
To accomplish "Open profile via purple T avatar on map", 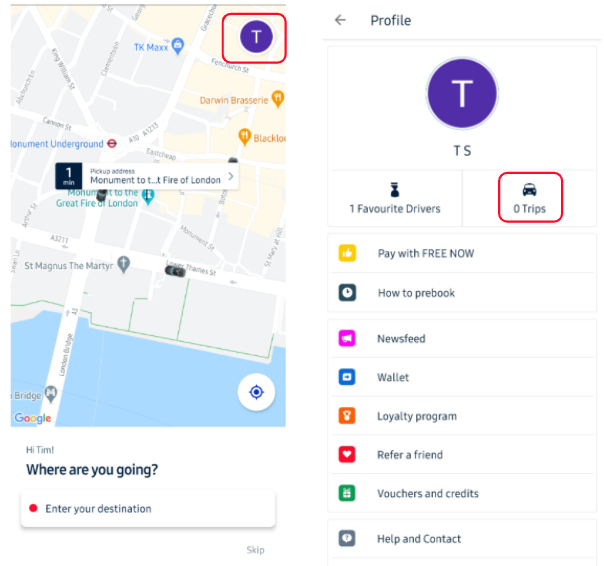I will tap(256, 37).
